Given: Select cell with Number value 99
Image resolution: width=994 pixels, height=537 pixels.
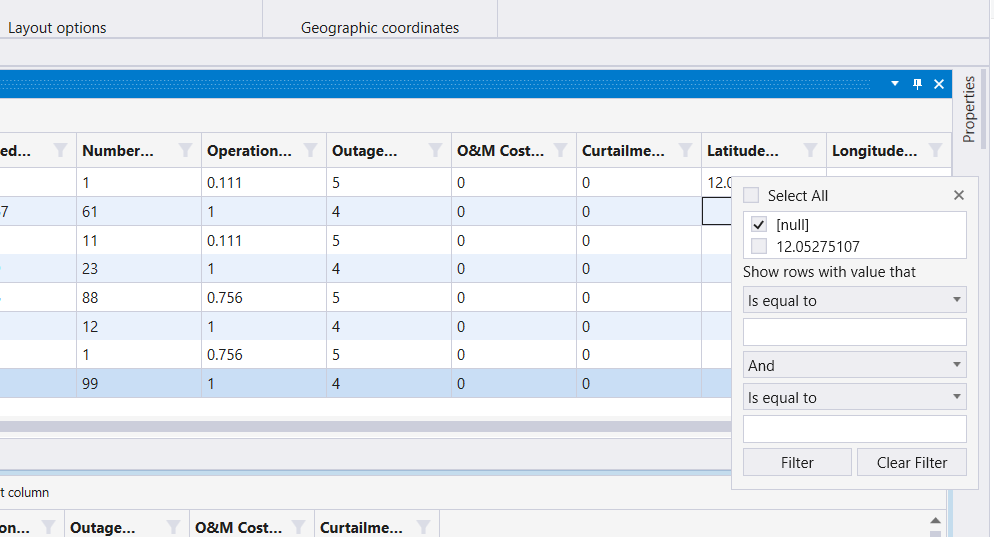Looking at the screenshot, I should 139,384.
